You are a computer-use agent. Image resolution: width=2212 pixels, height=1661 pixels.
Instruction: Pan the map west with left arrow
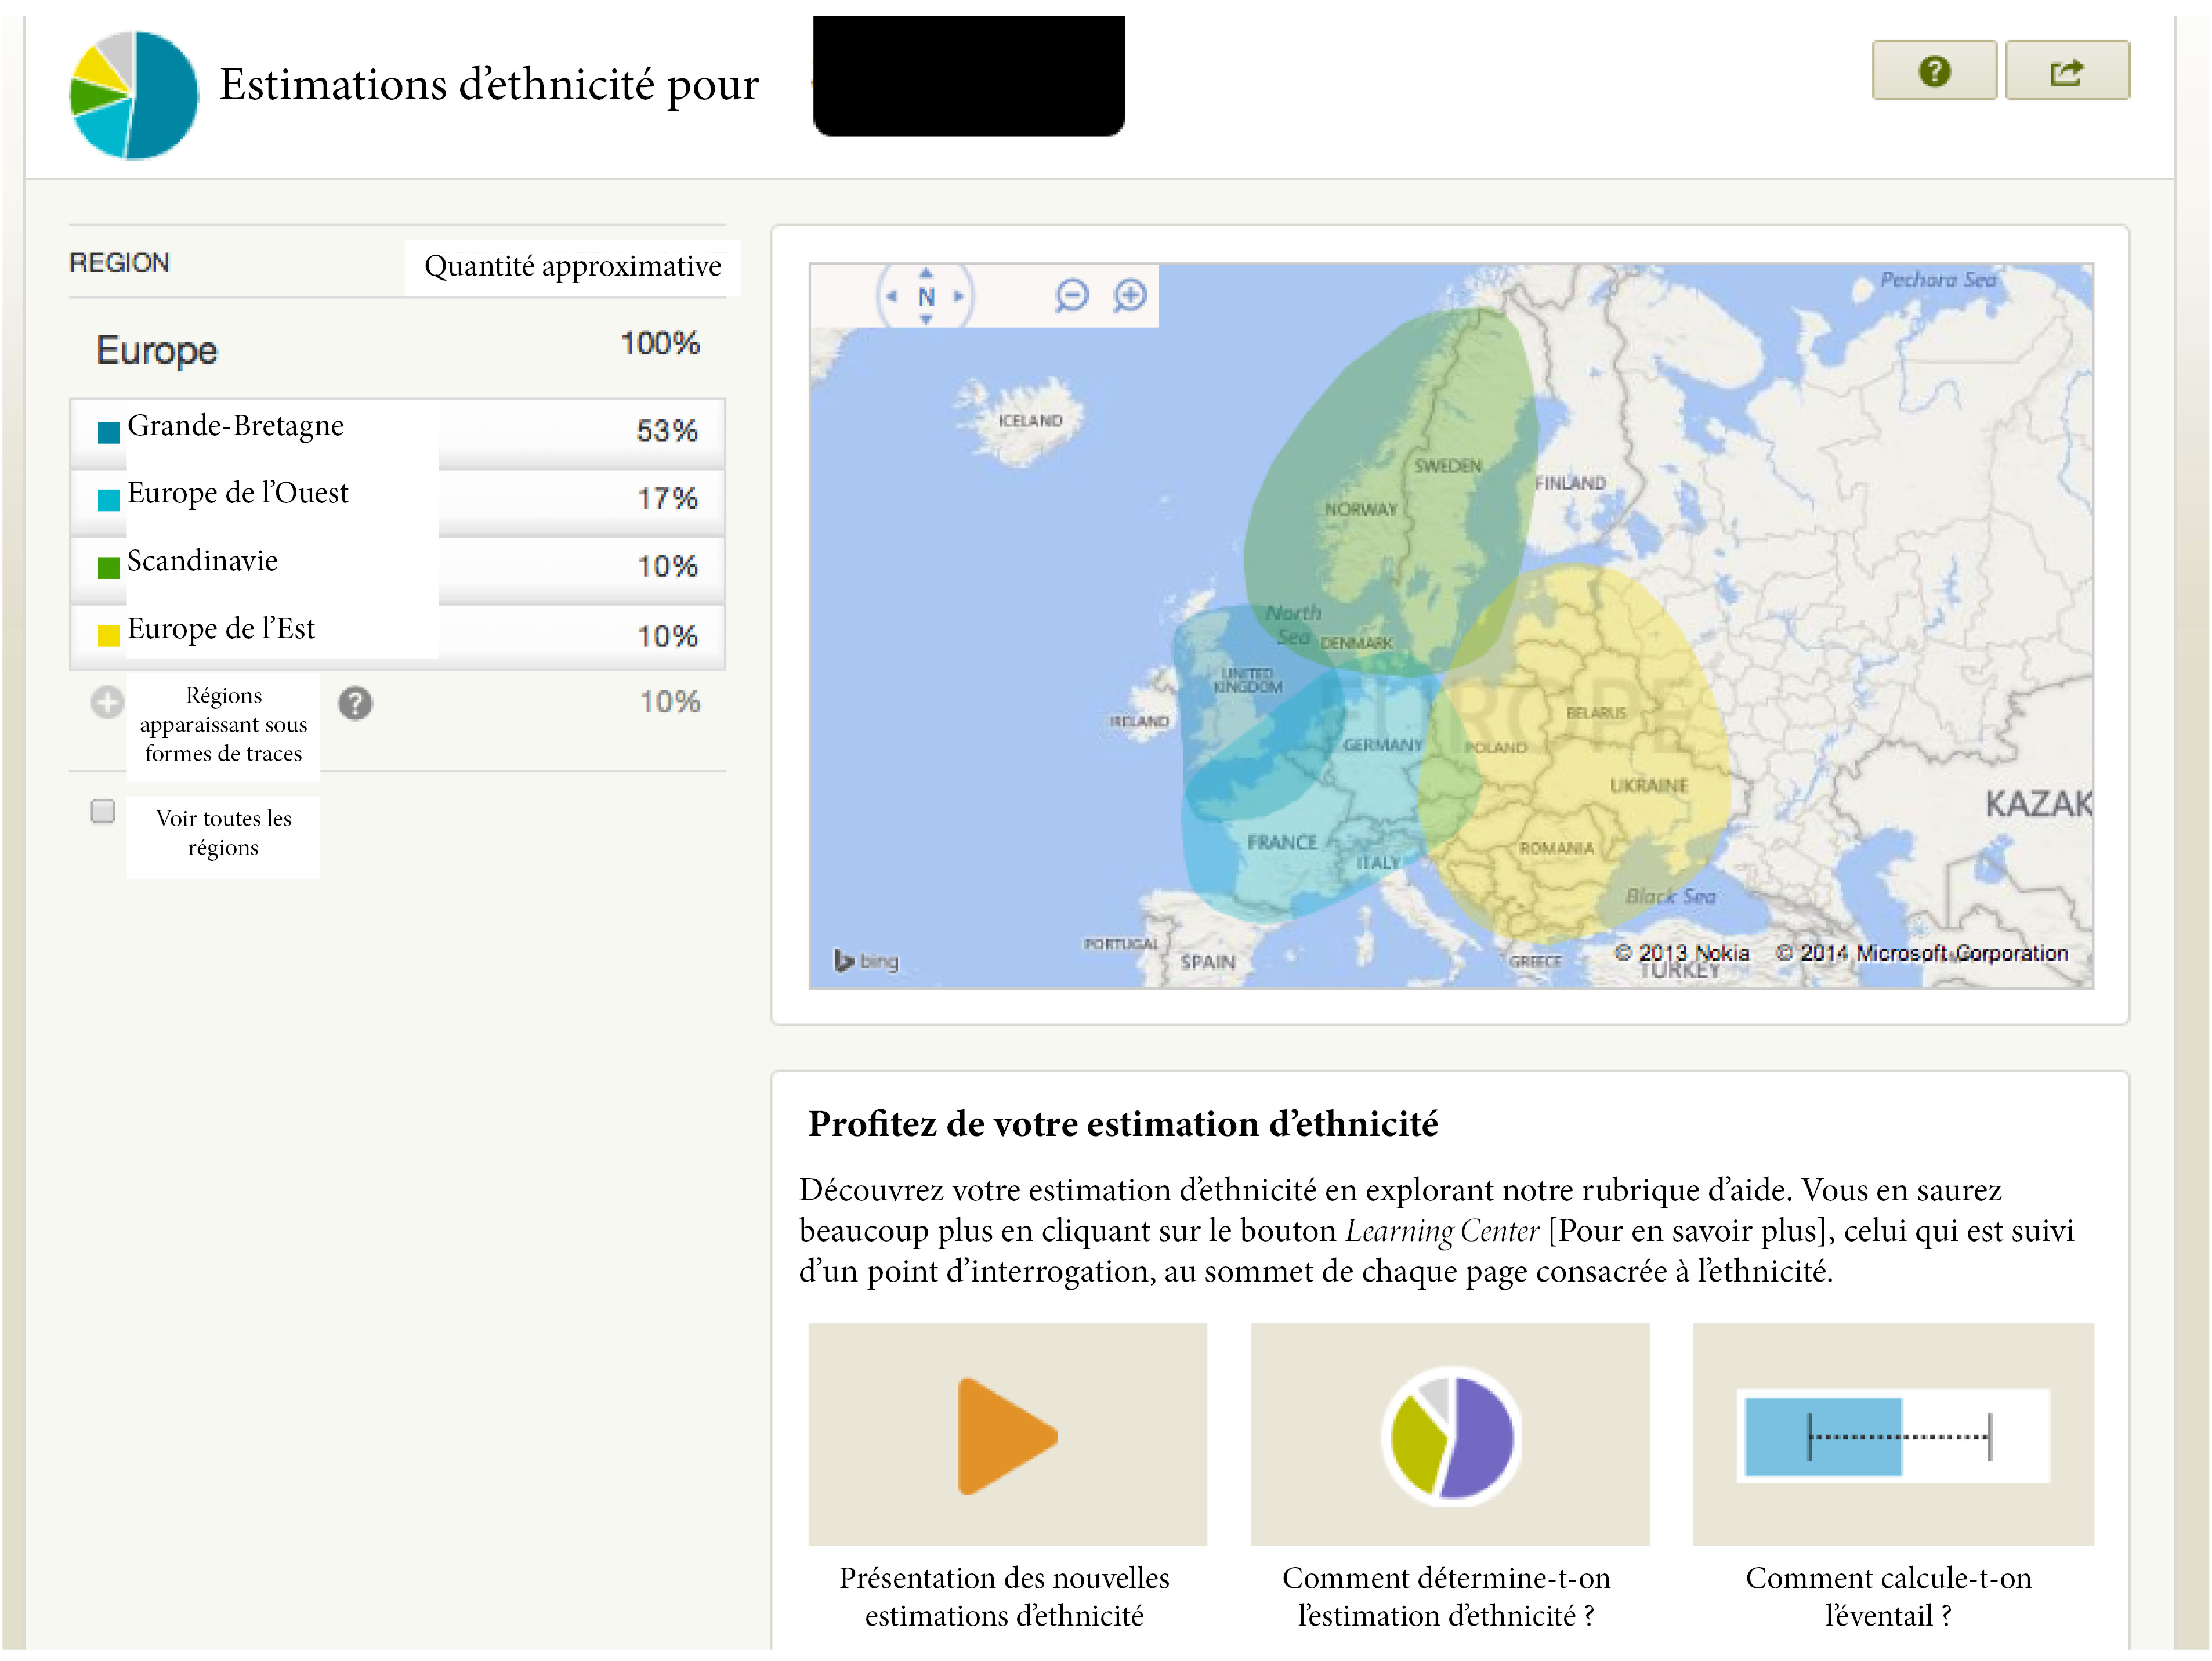(891, 296)
